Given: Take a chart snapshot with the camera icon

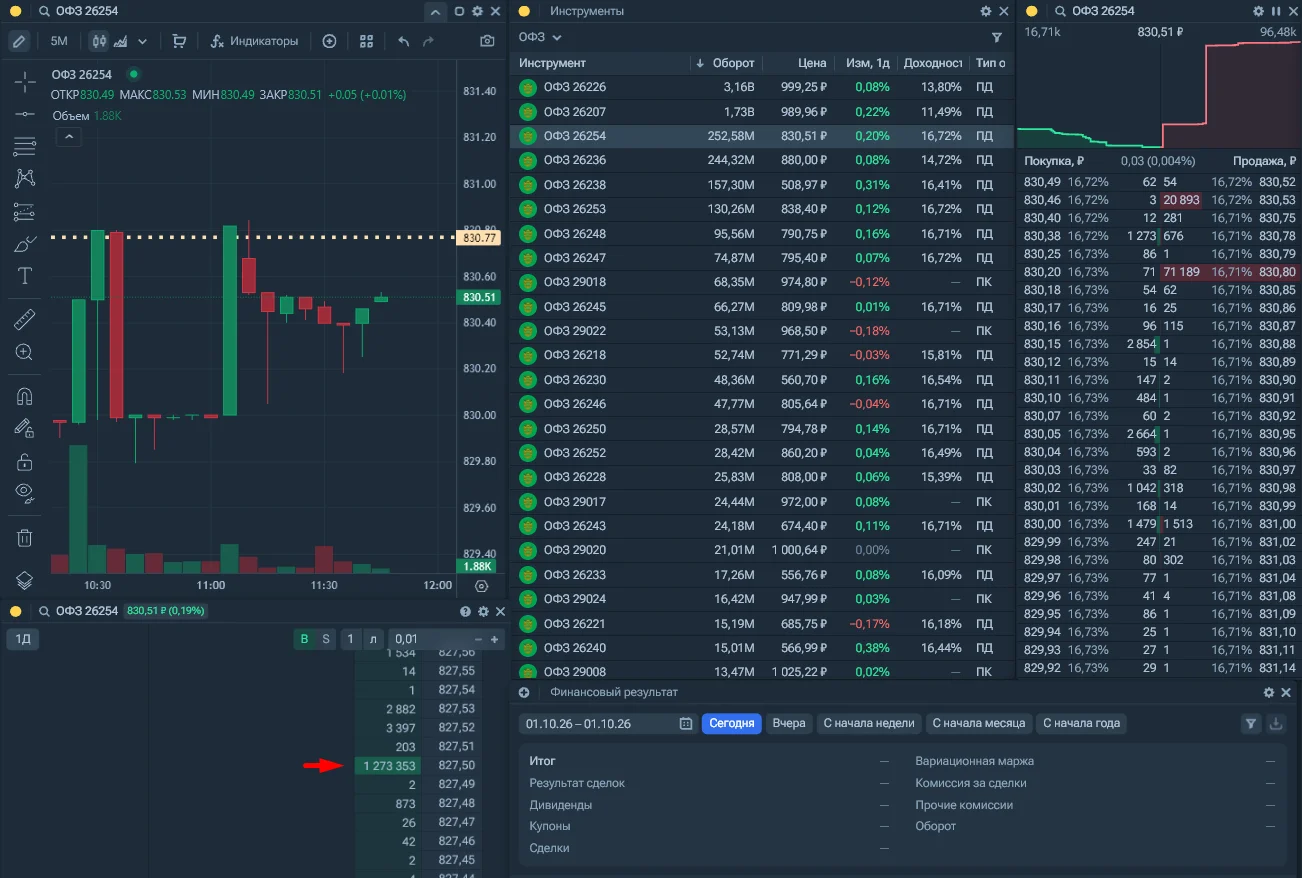Looking at the screenshot, I should [x=487, y=41].
